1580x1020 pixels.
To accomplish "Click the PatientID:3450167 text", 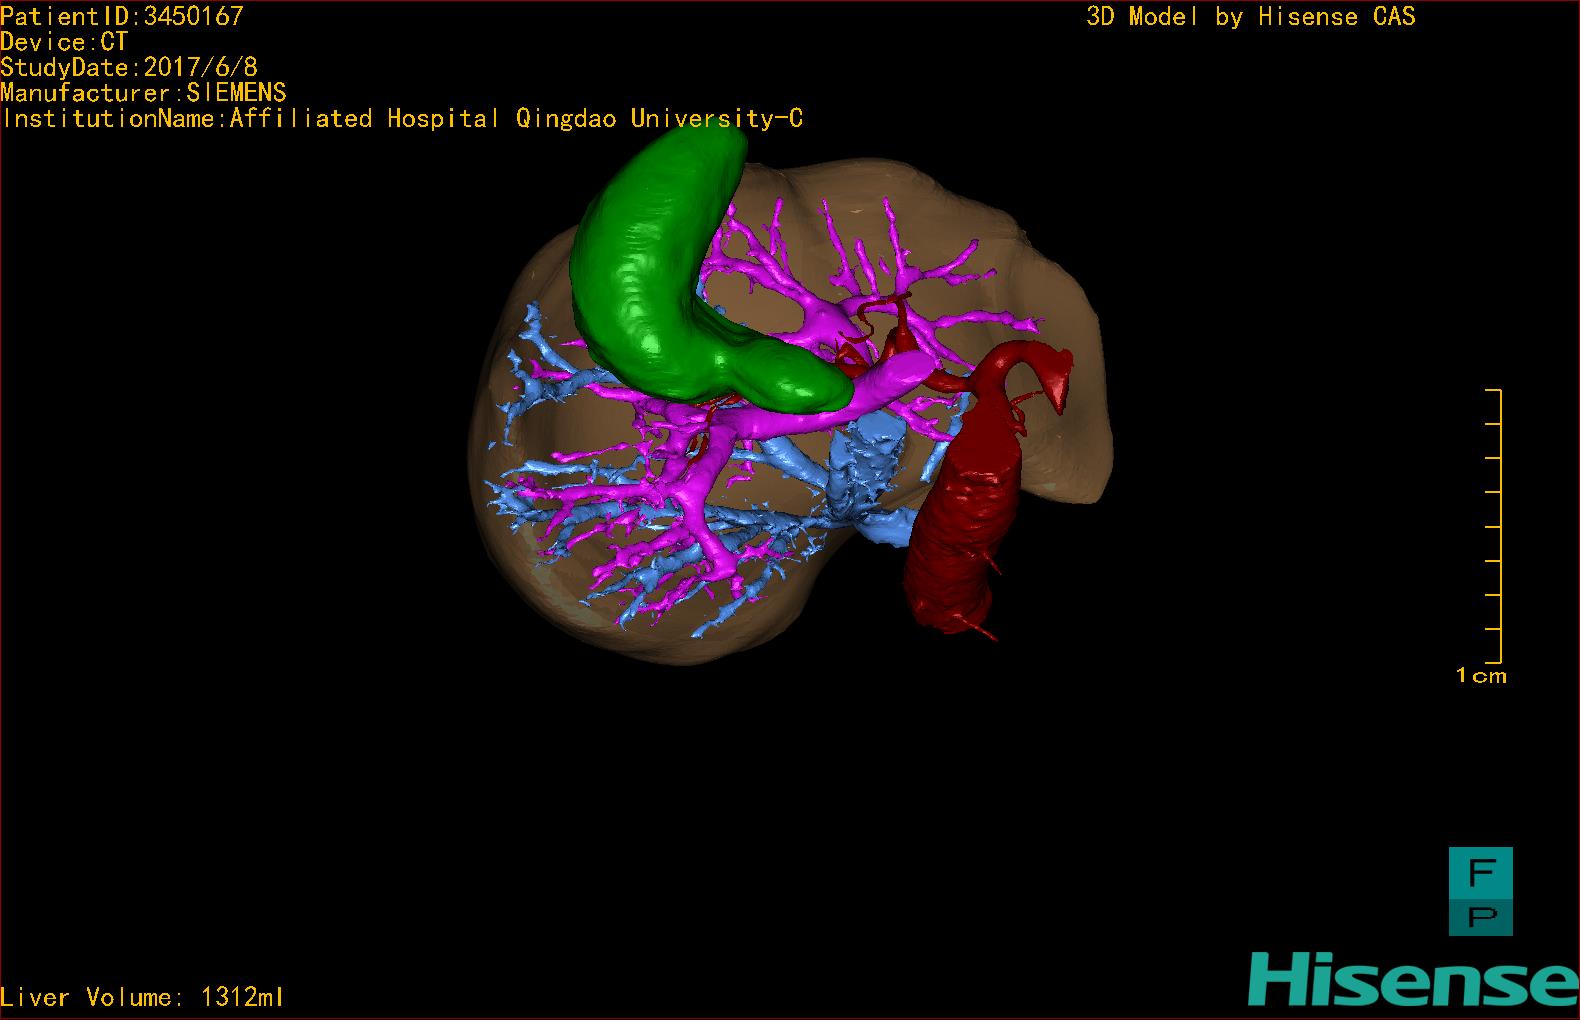I will (122, 15).
